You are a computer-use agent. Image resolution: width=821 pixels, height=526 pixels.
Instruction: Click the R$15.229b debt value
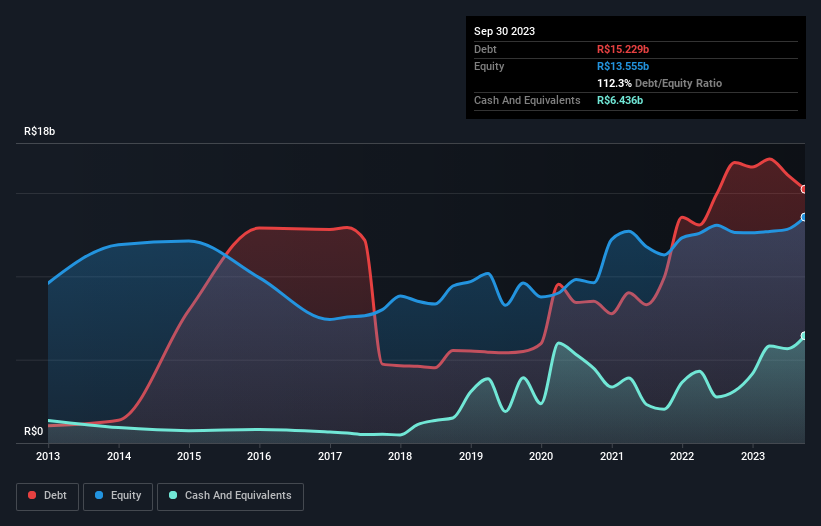point(623,49)
